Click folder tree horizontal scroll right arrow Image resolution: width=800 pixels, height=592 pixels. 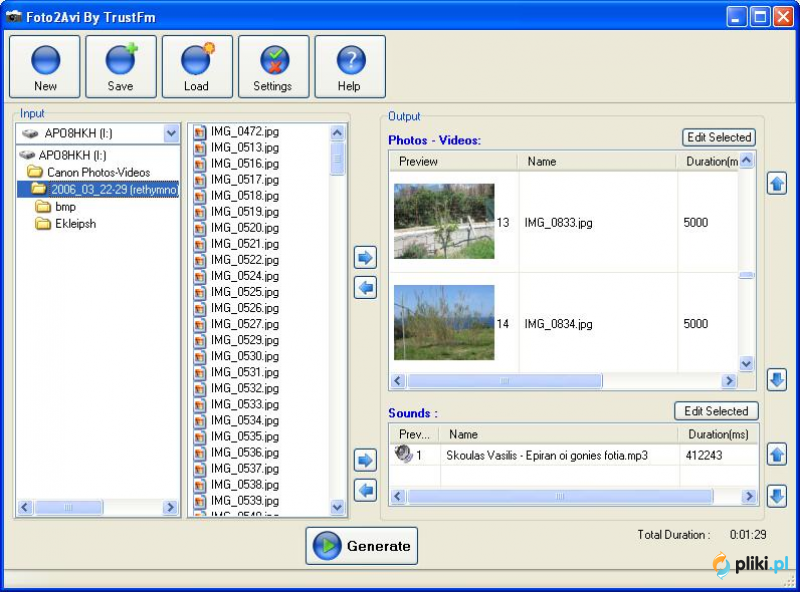[171, 507]
